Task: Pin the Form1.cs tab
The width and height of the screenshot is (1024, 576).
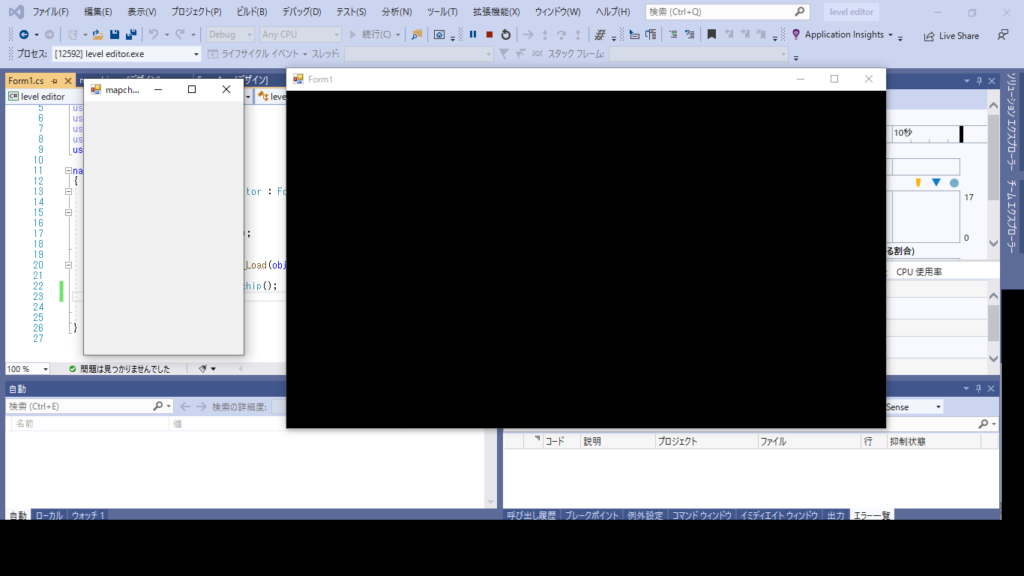Action: pyautogui.click(x=54, y=80)
